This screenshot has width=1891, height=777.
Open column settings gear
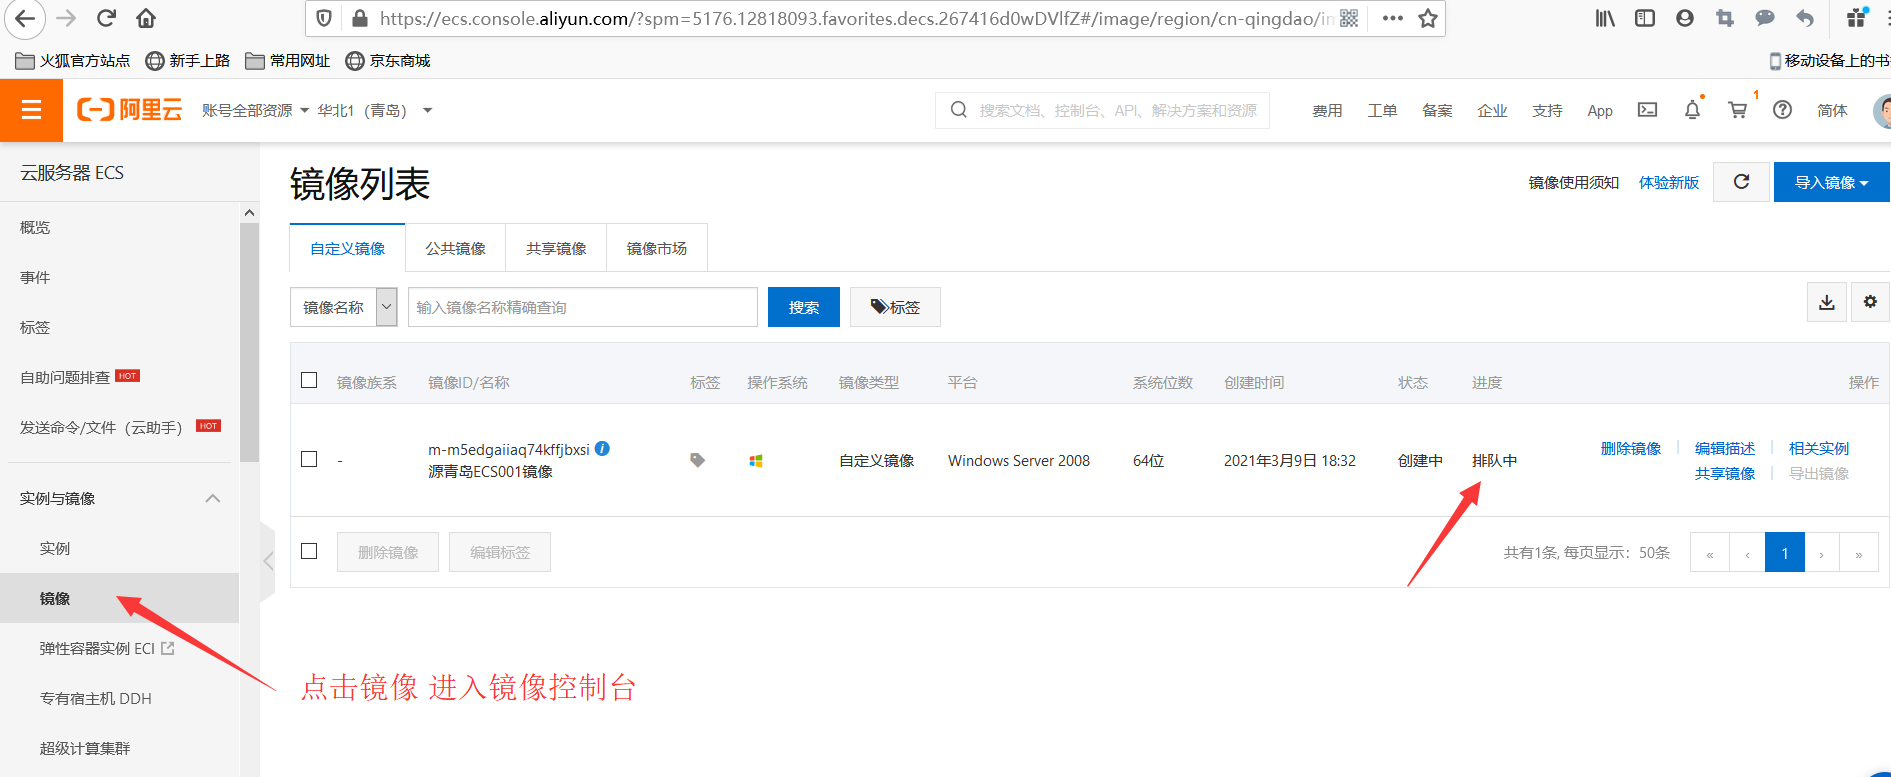pyautogui.click(x=1870, y=302)
